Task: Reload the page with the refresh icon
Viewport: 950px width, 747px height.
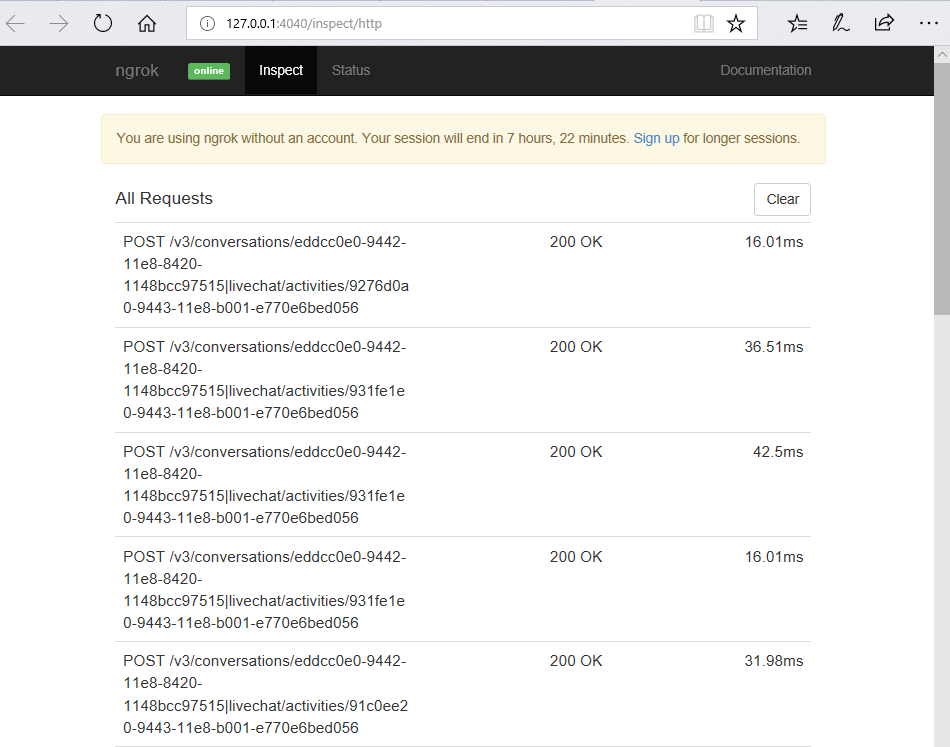Action: 102,24
